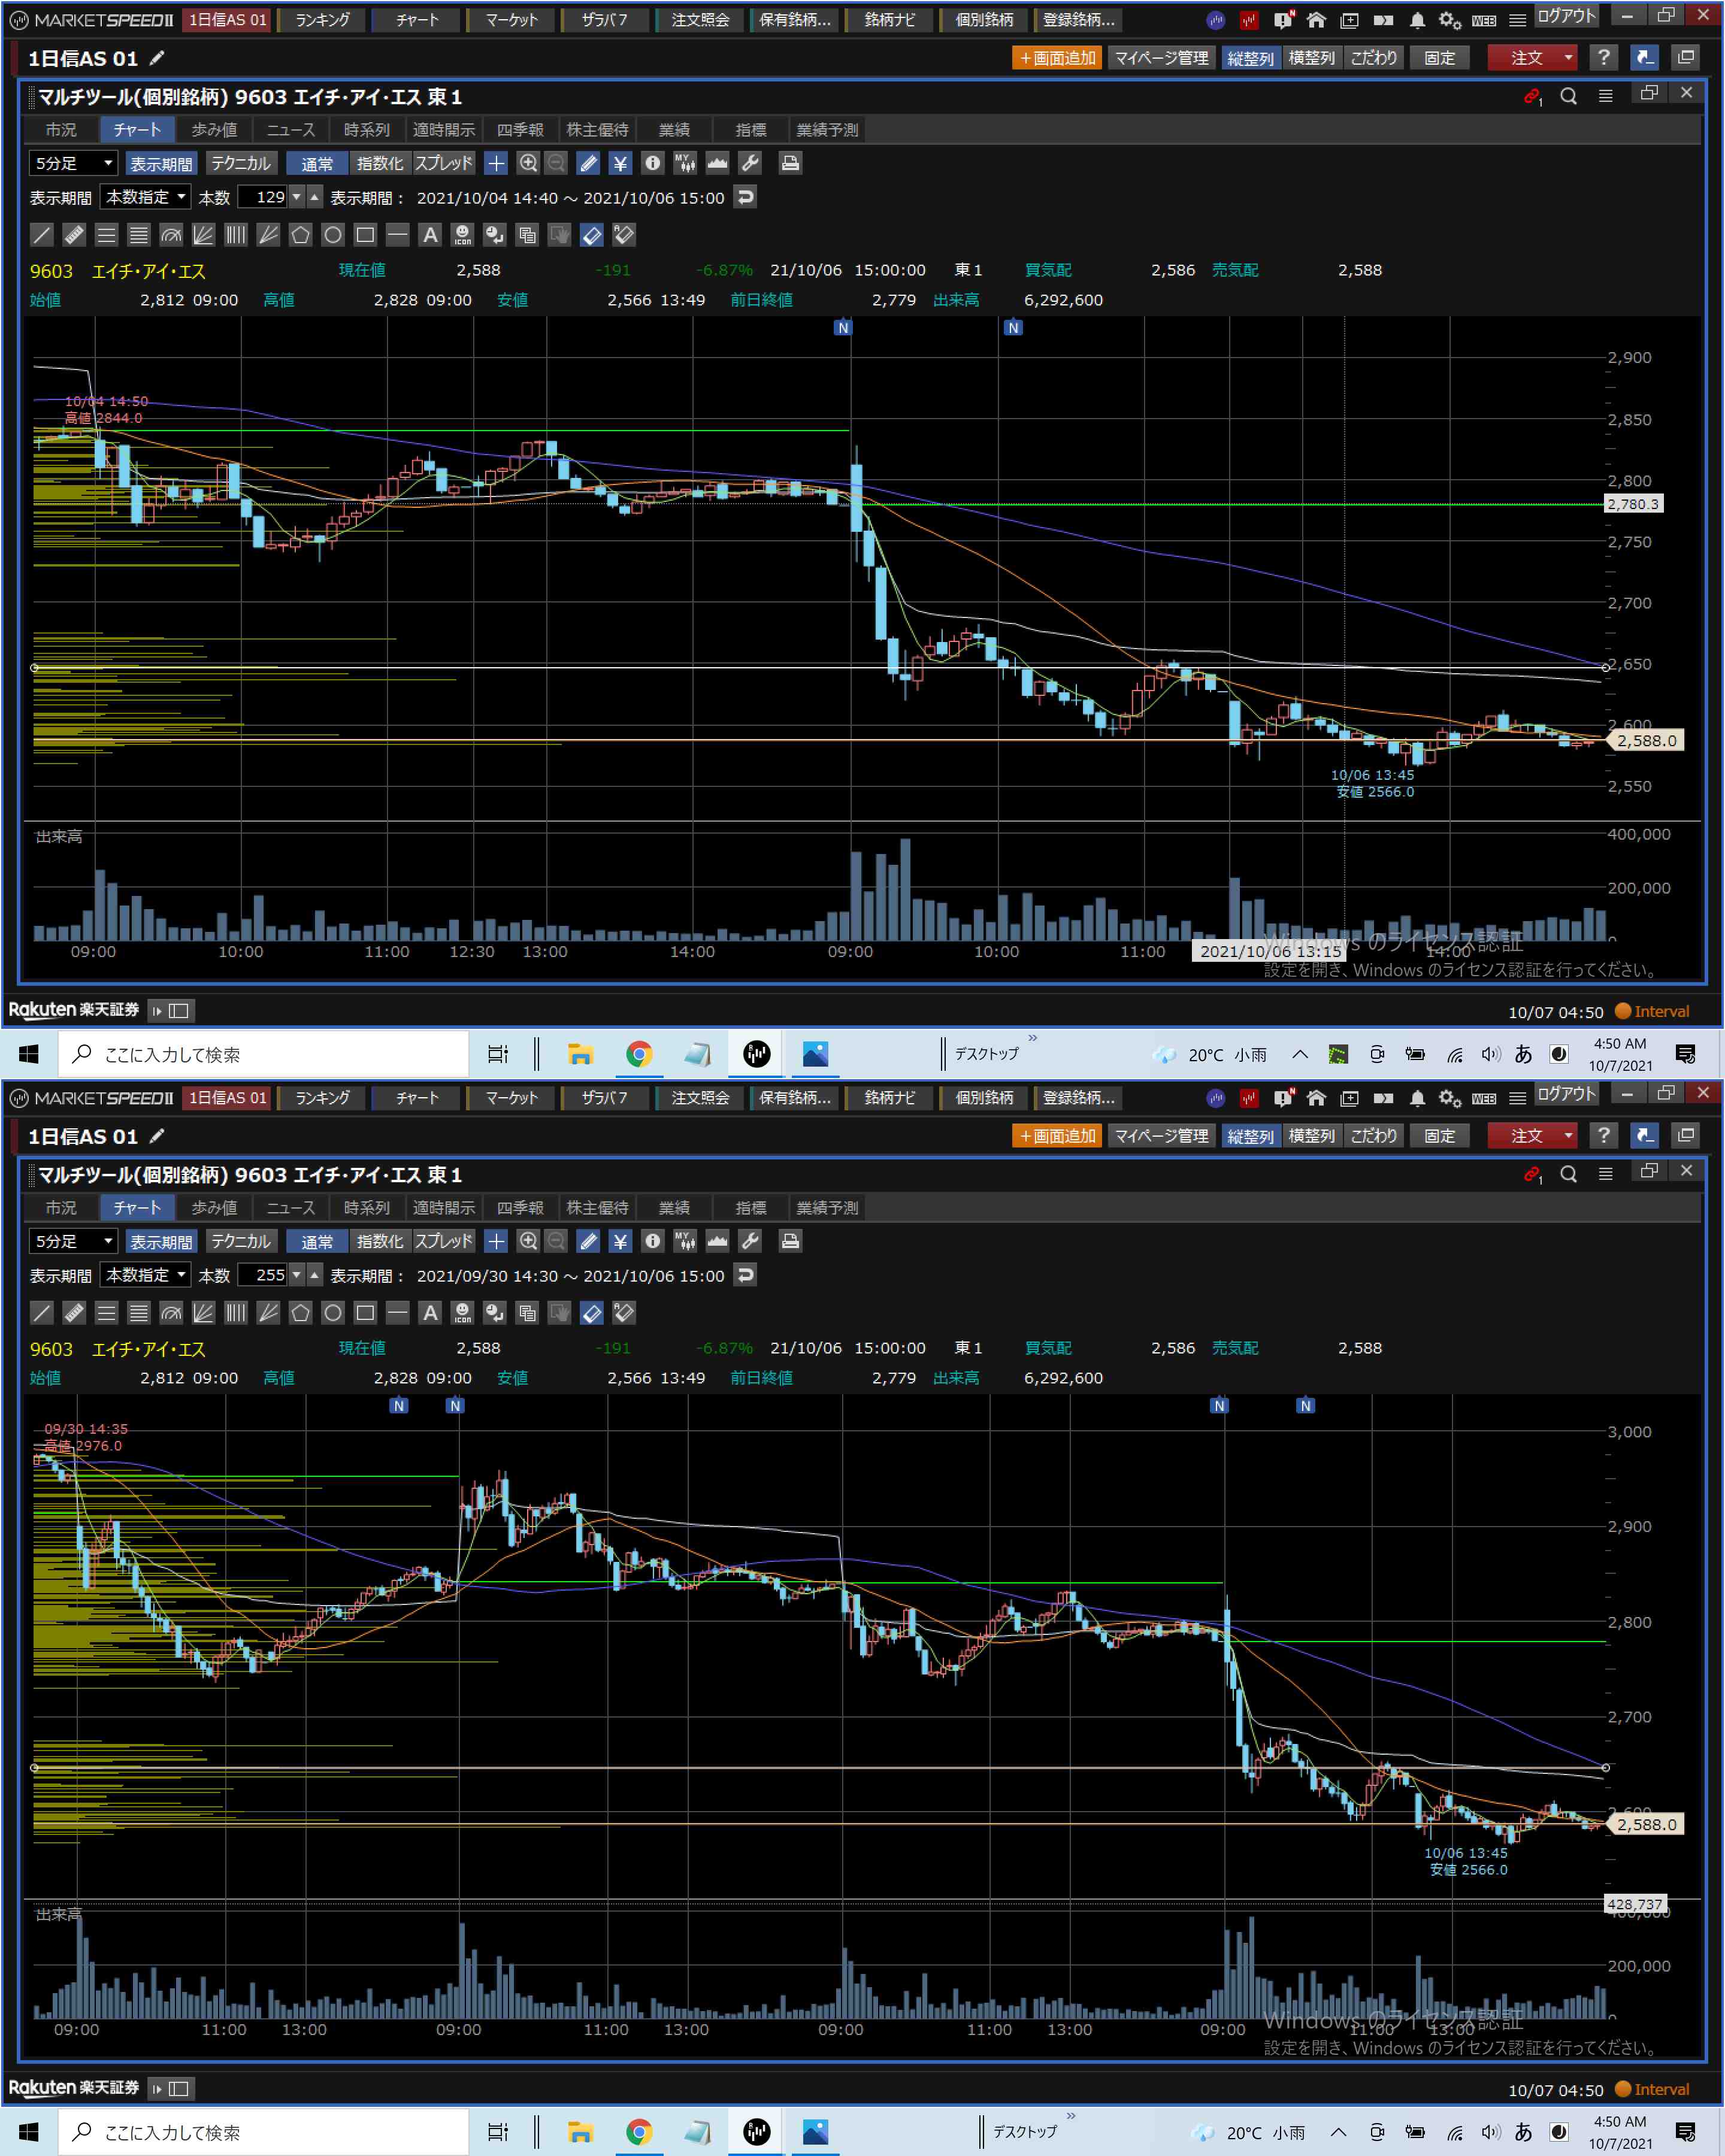
Task: Expand the 注文 order dropdown arrow in top window
Action: [x=1568, y=58]
